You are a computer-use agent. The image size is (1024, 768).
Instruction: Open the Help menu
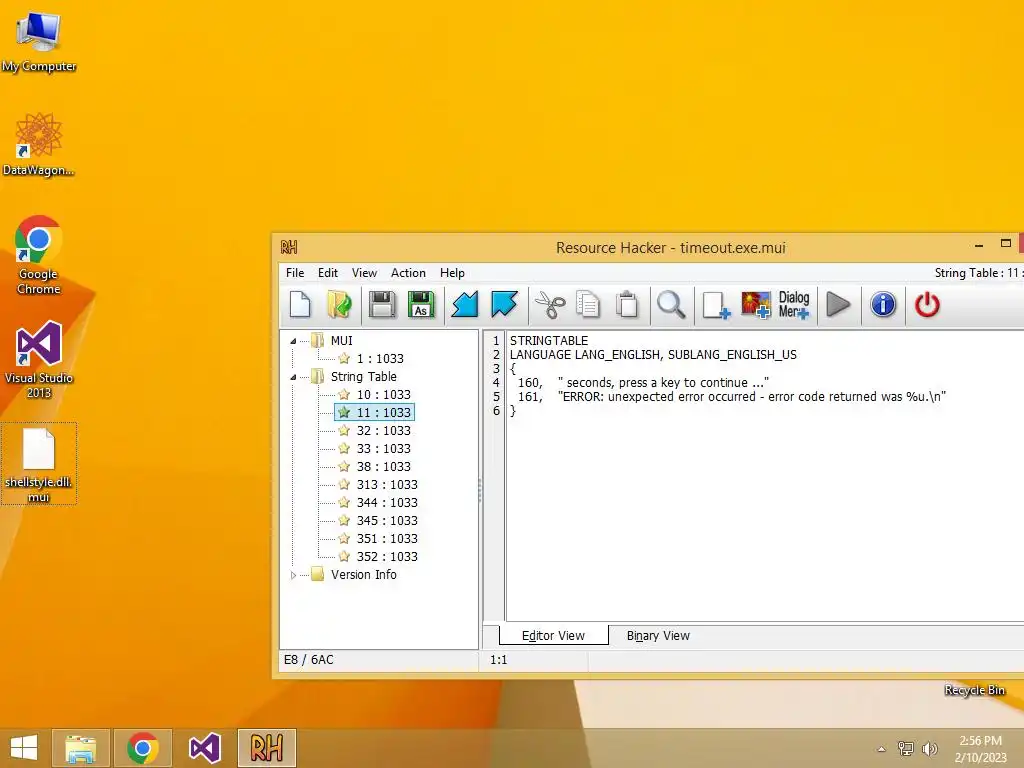pyautogui.click(x=452, y=273)
